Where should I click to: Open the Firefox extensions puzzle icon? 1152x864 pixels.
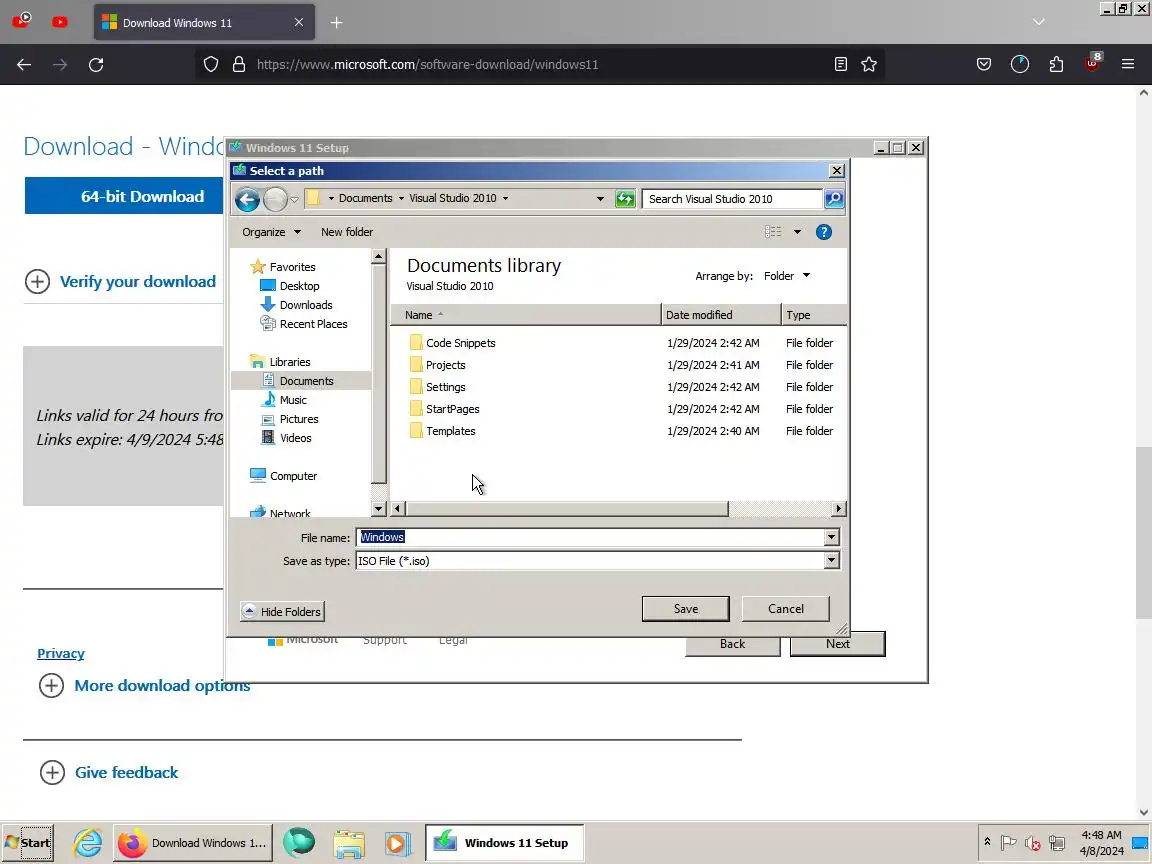pos(1056,65)
